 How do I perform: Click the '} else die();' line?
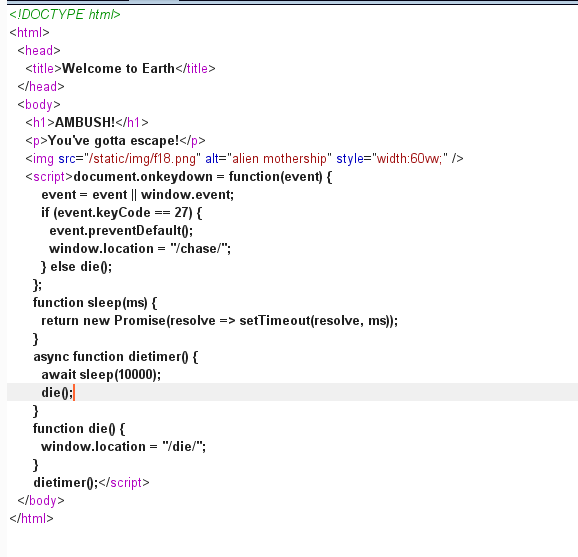coord(76,267)
